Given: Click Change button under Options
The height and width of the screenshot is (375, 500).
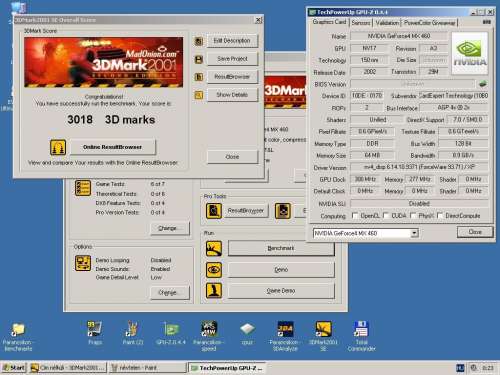Looking at the screenshot, I should coord(170,293).
